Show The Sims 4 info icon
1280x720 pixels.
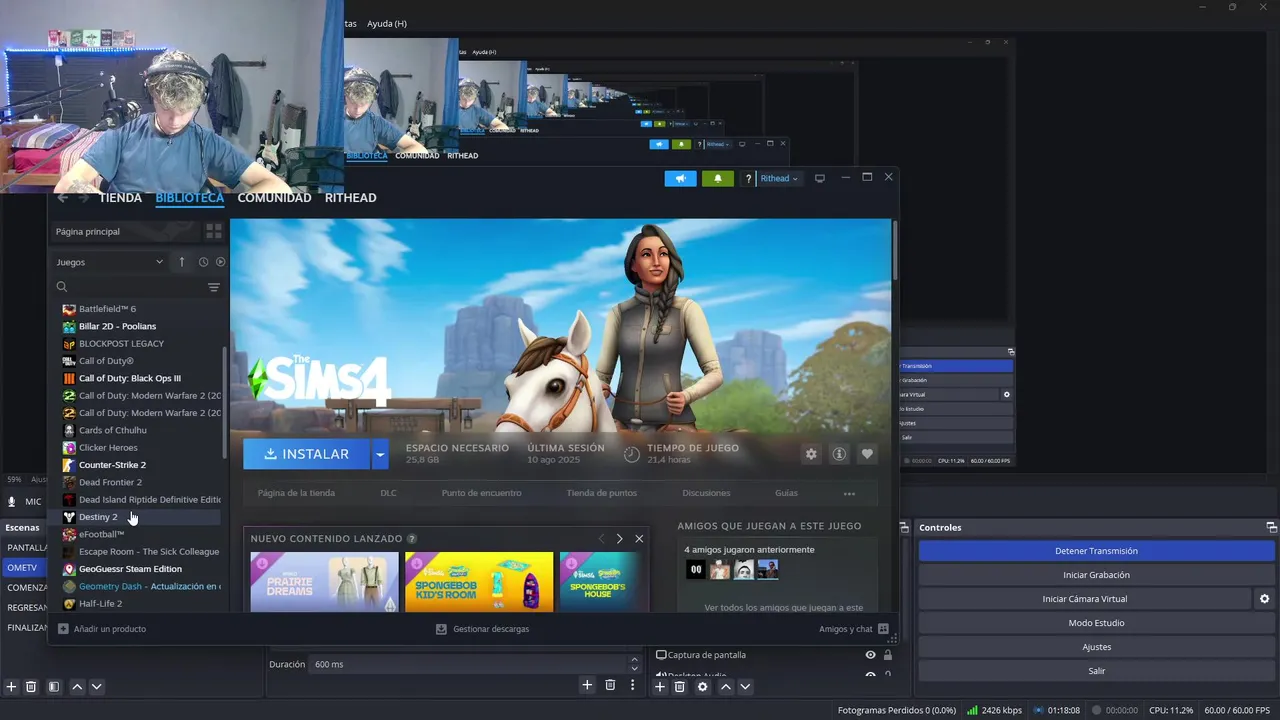[x=839, y=454]
